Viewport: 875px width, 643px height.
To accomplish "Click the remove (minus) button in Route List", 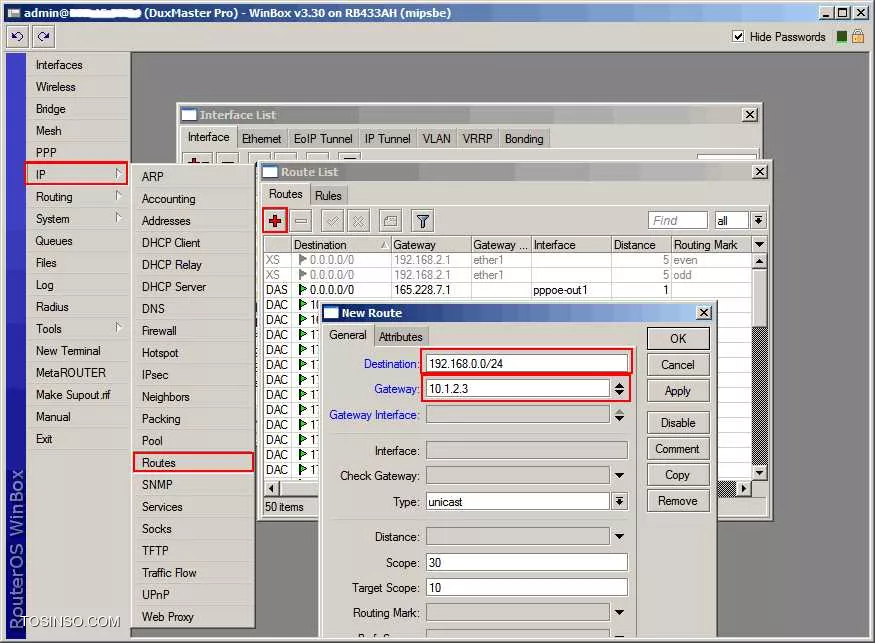I will click(x=301, y=221).
